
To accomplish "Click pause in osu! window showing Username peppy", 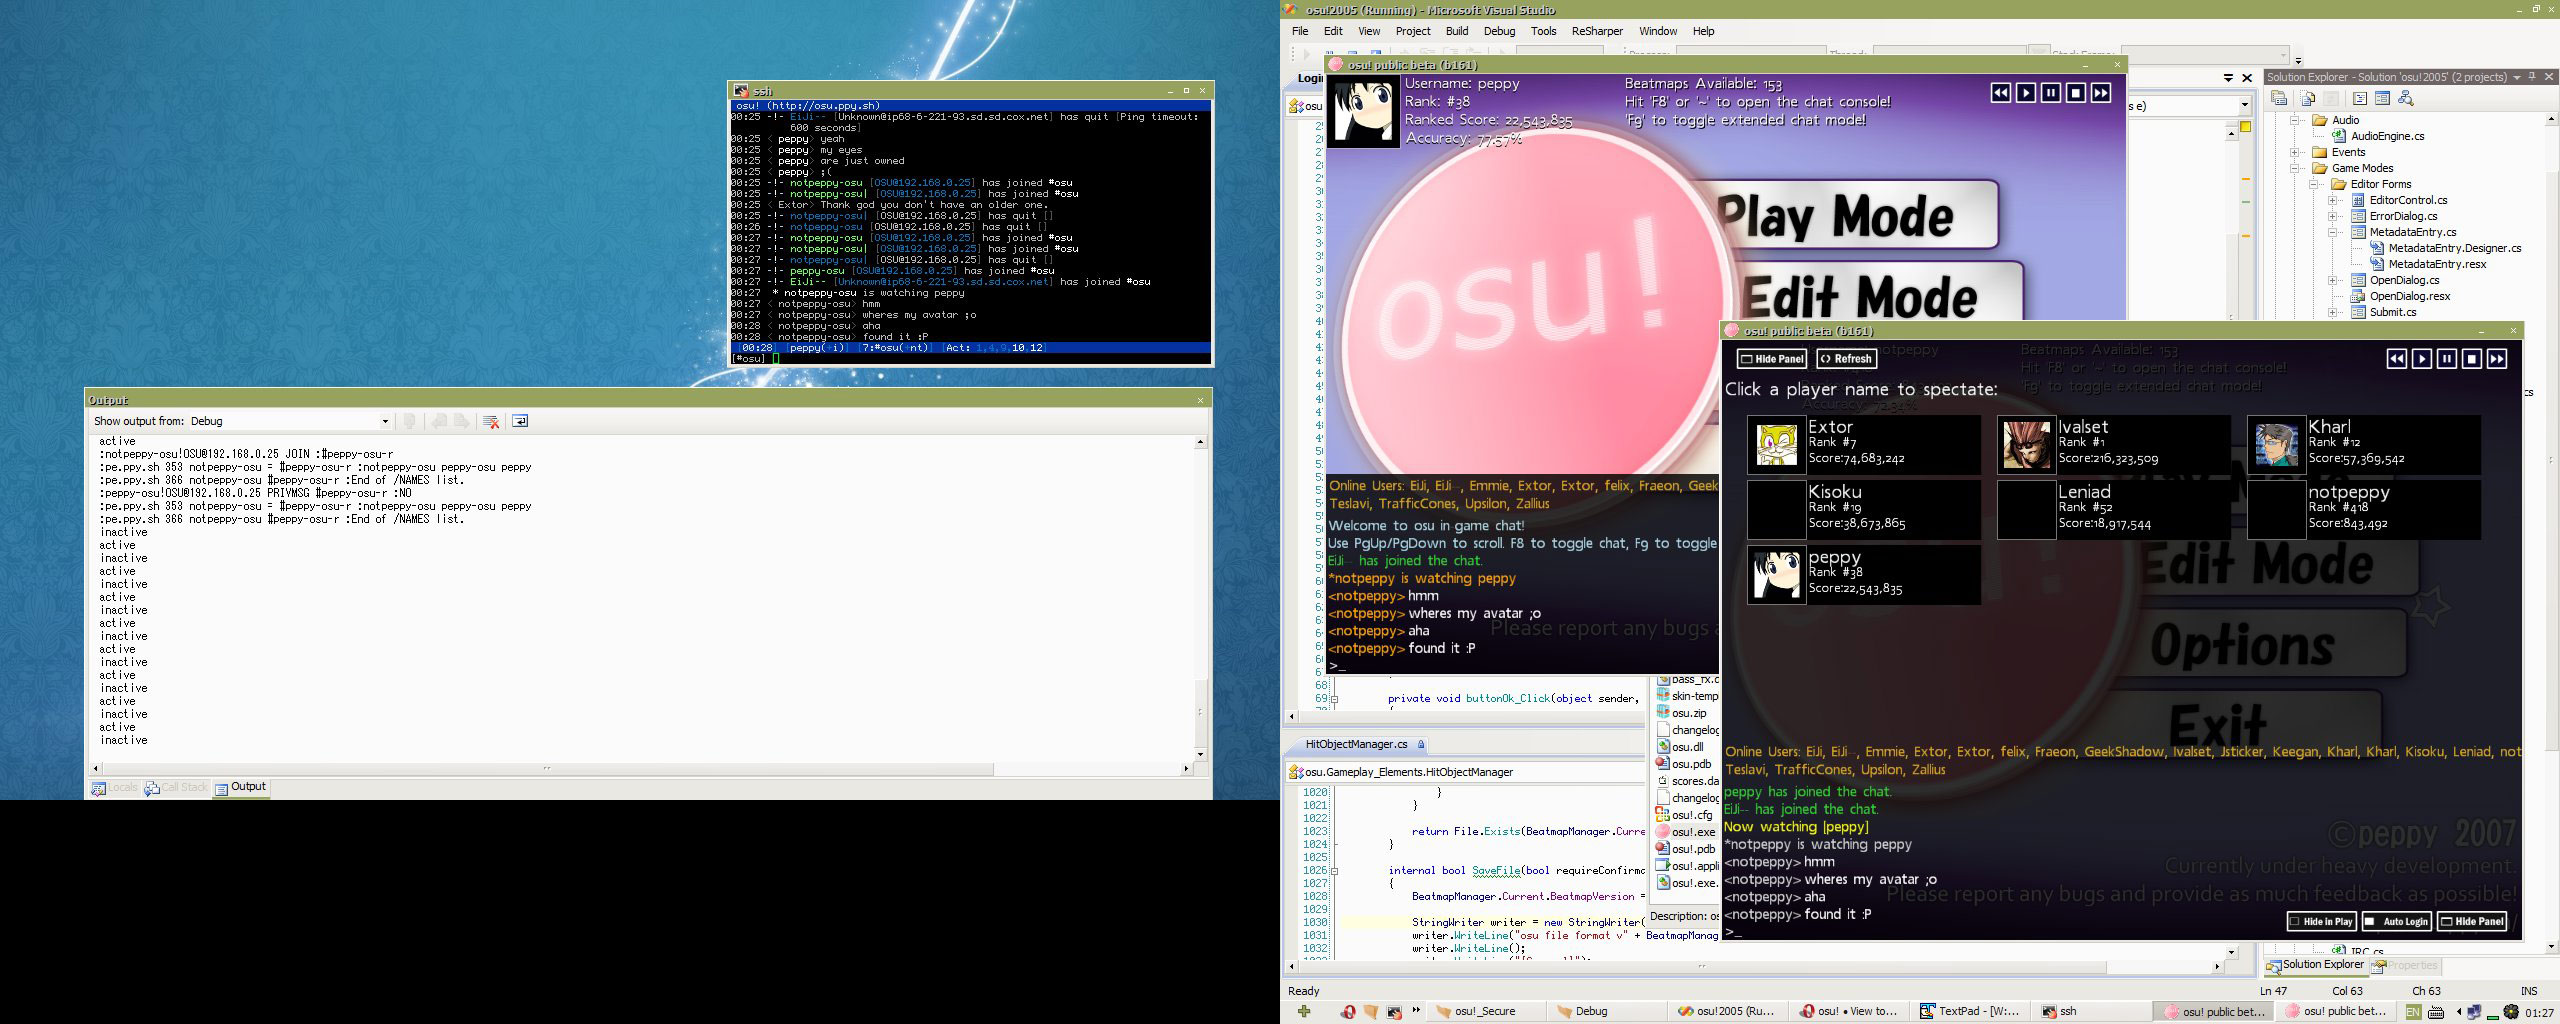I will 2051,93.
